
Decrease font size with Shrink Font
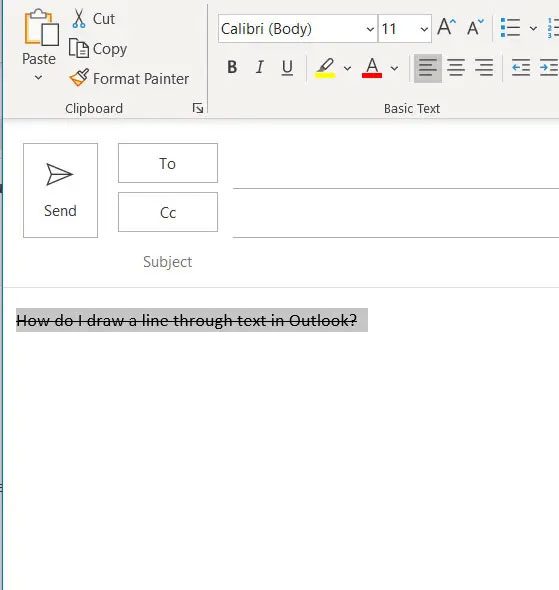point(475,27)
